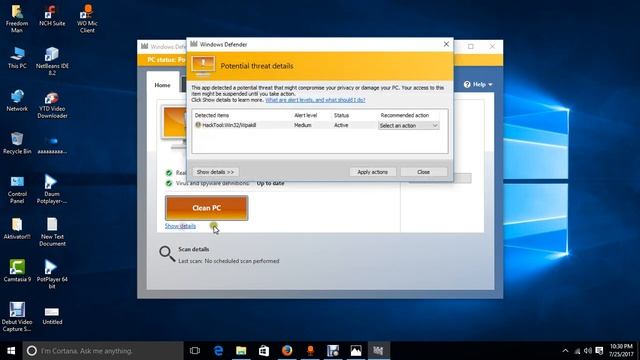Select This PC desktop icon
The image size is (640, 360).
click(x=17, y=58)
